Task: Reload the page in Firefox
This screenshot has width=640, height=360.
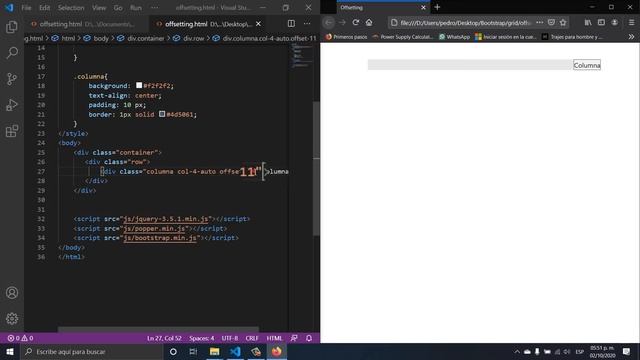Action: click(356, 22)
